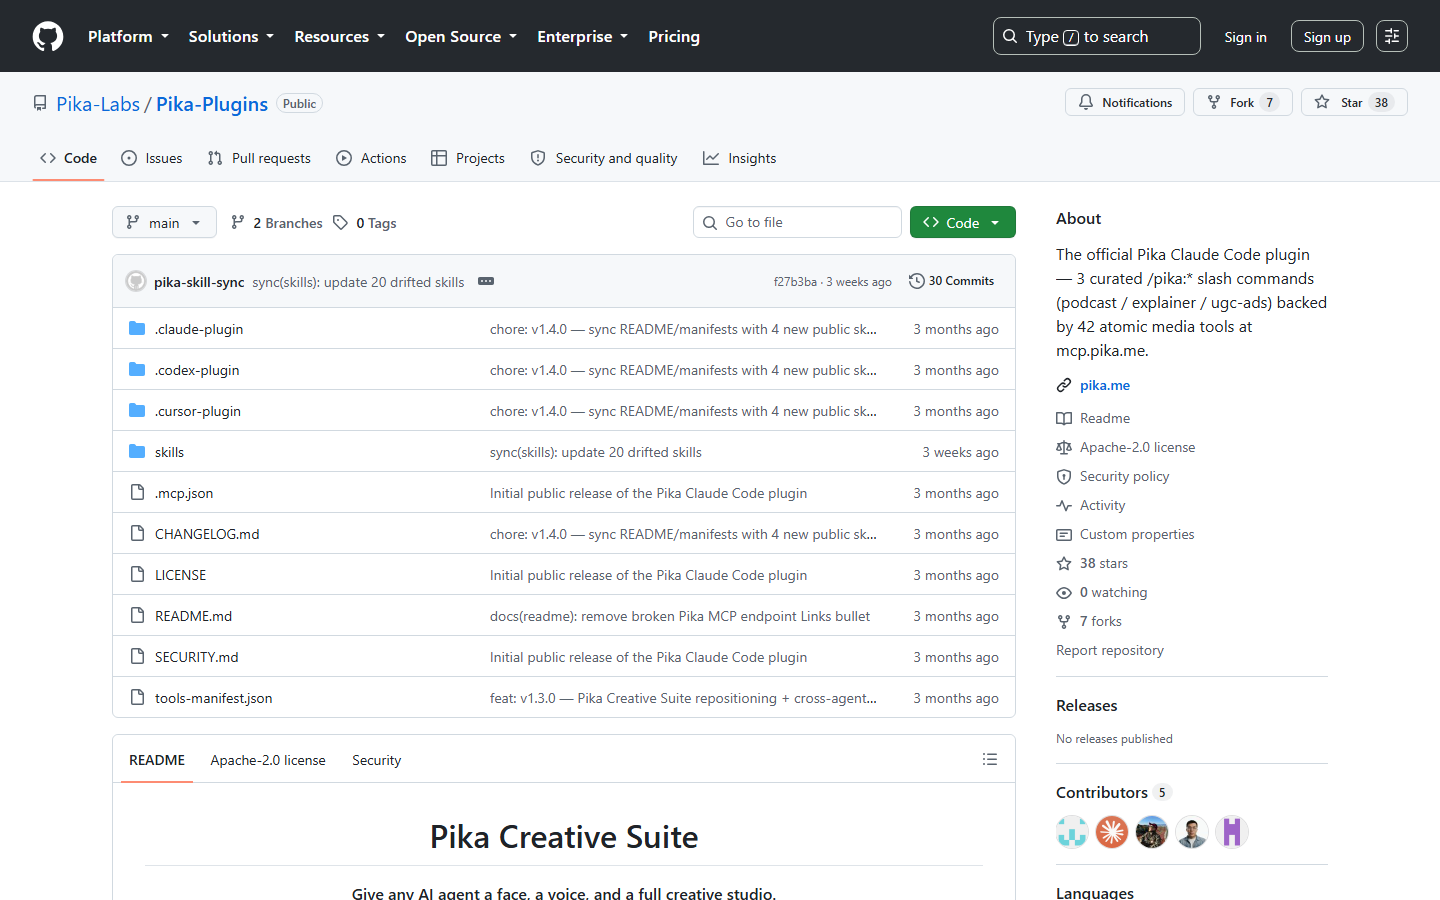Click the tag icon beside 0 Tags

coord(341,222)
